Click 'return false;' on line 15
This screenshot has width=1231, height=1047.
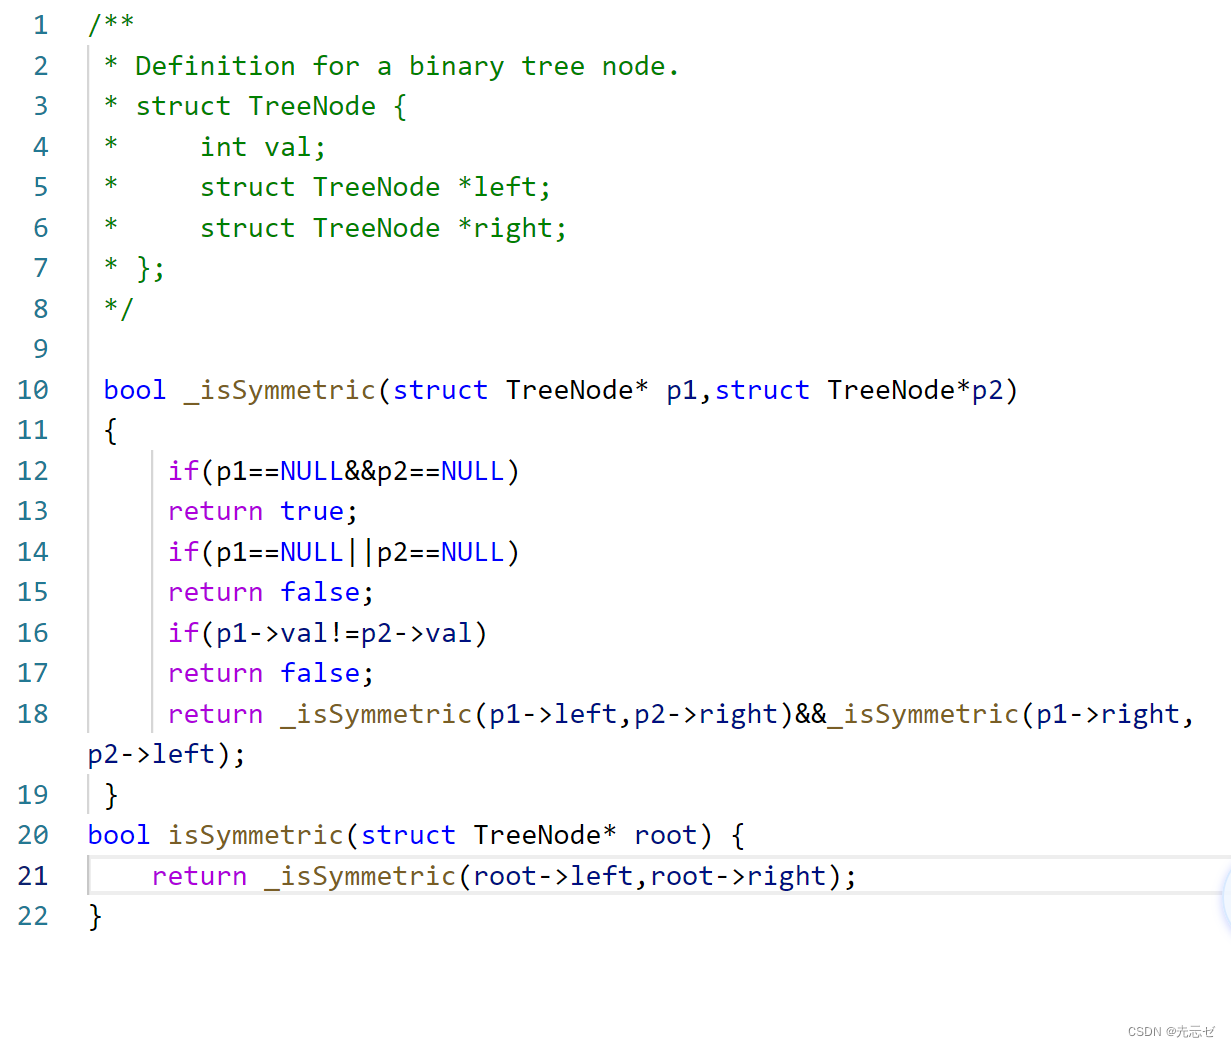click(x=271, y=592)
